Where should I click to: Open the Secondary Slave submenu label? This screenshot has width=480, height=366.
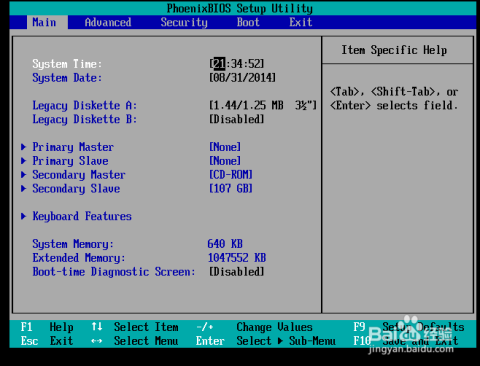coord(76,189)
